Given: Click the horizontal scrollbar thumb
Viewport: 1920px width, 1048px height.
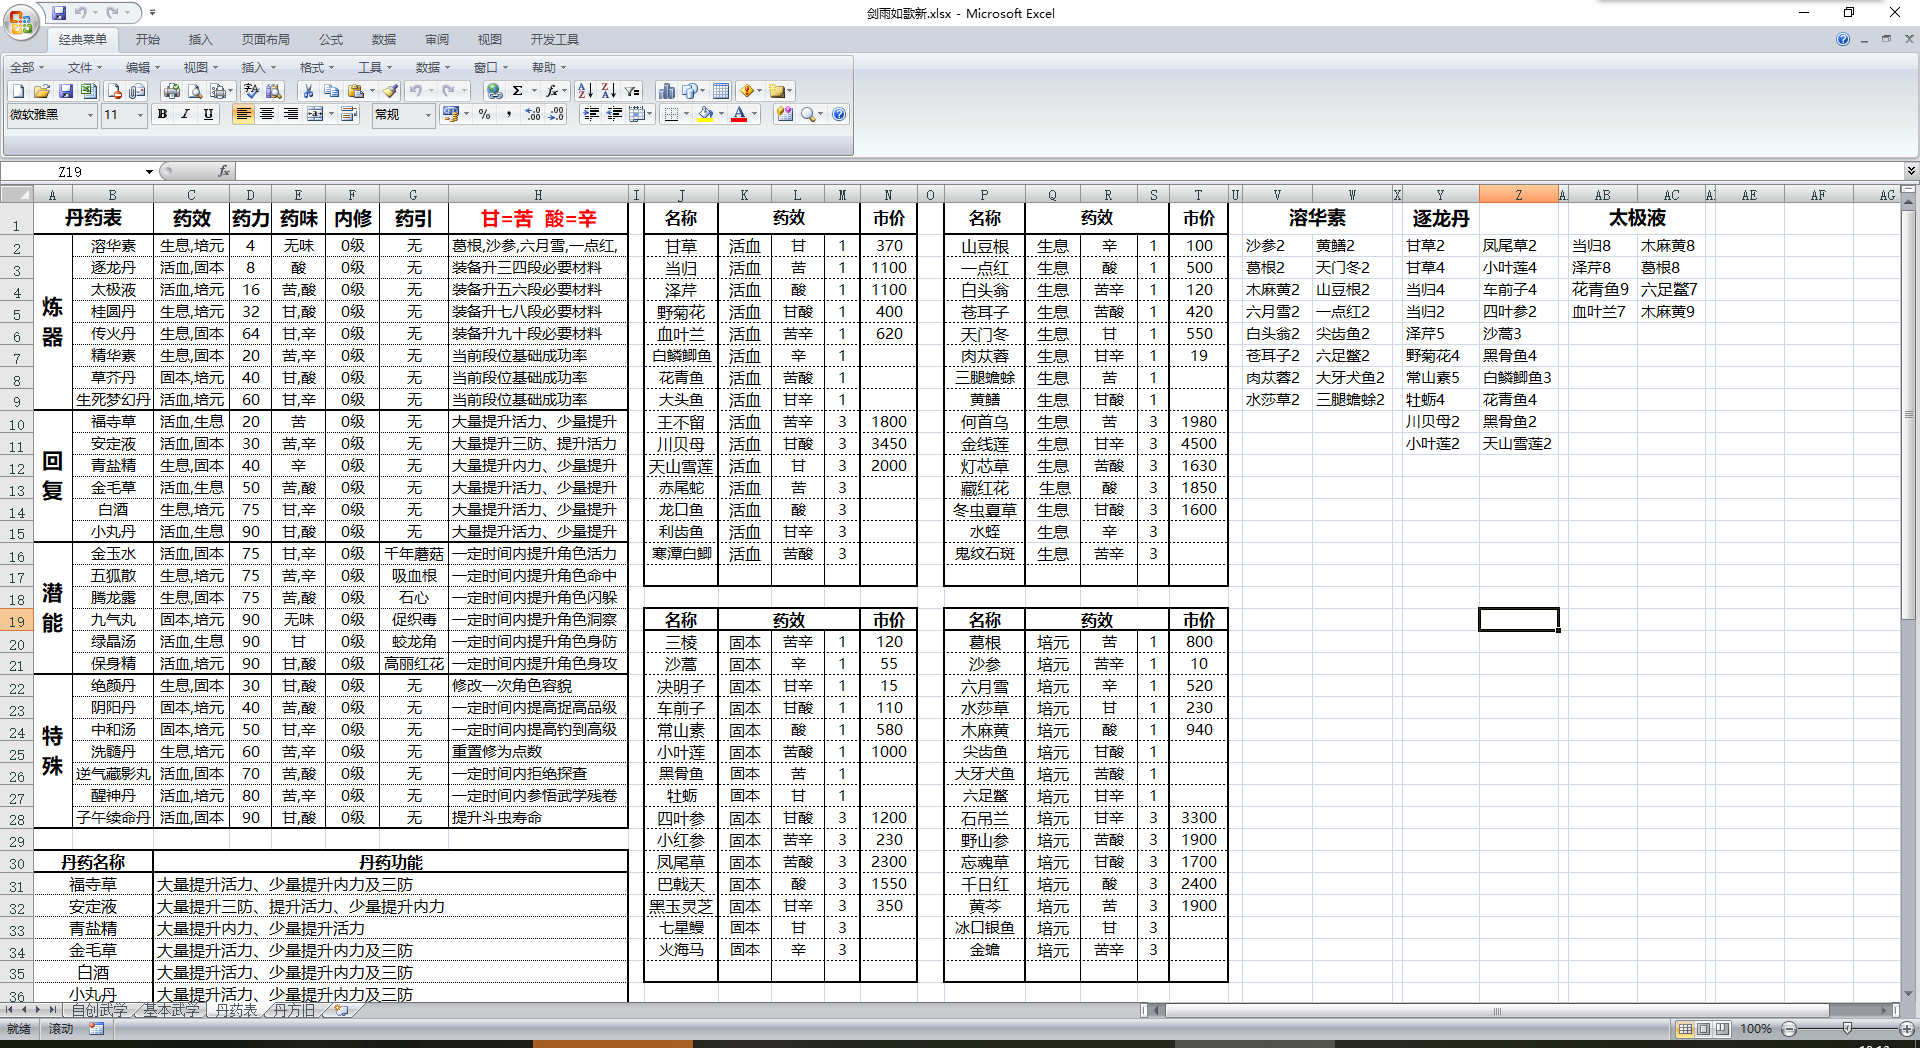Looking at the screenshot, I should click(1498, 1011).
